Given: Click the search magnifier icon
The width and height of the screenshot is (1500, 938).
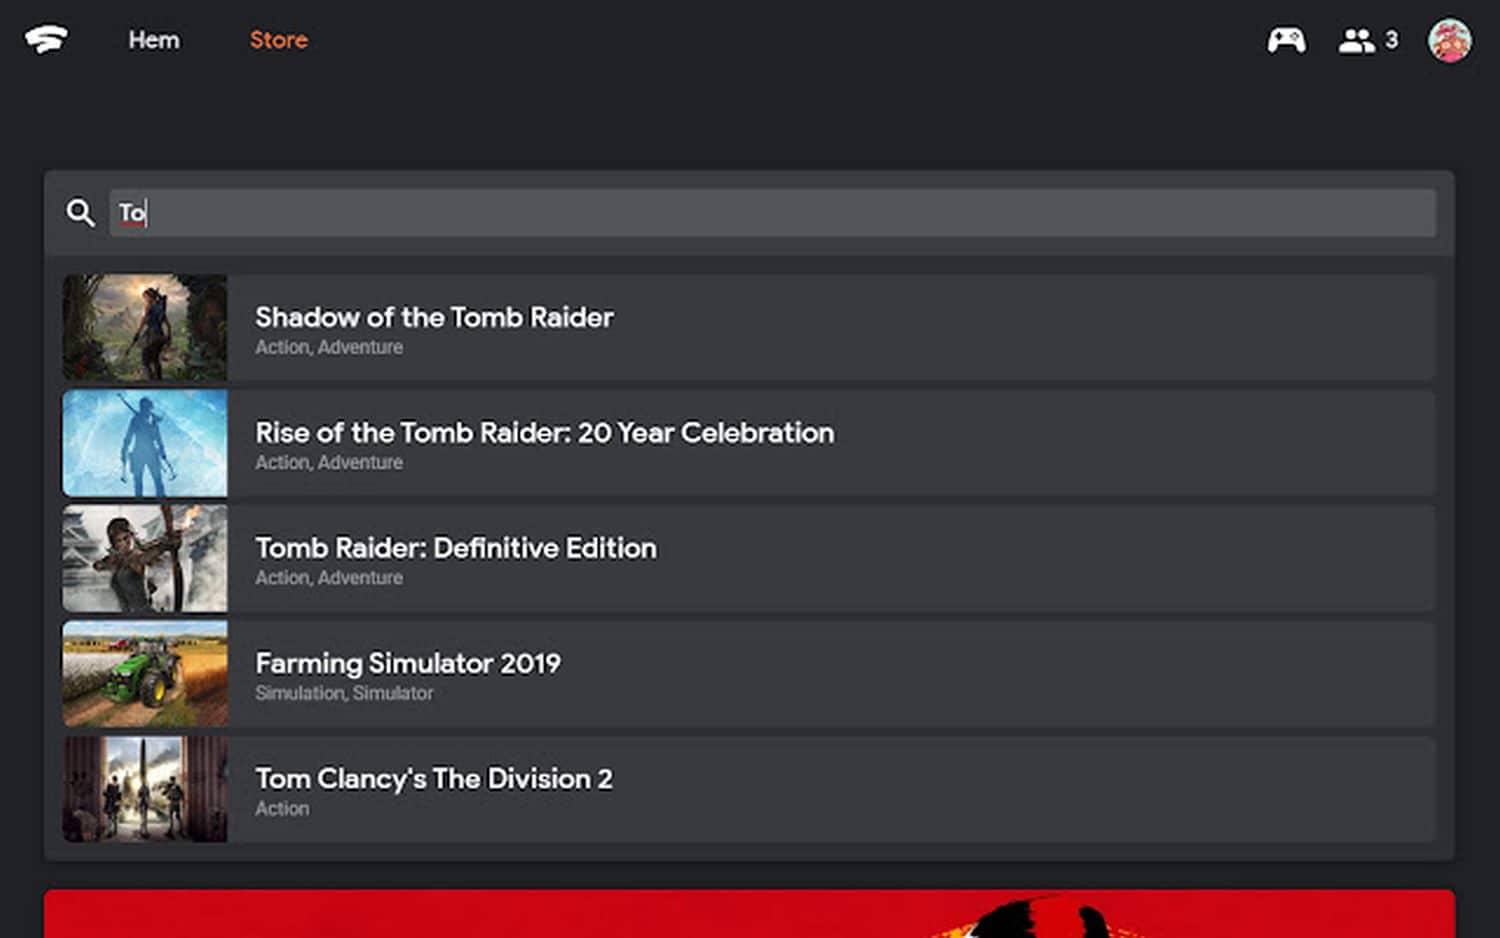Looking at the screenshot, I should click(x=80, y=213).
